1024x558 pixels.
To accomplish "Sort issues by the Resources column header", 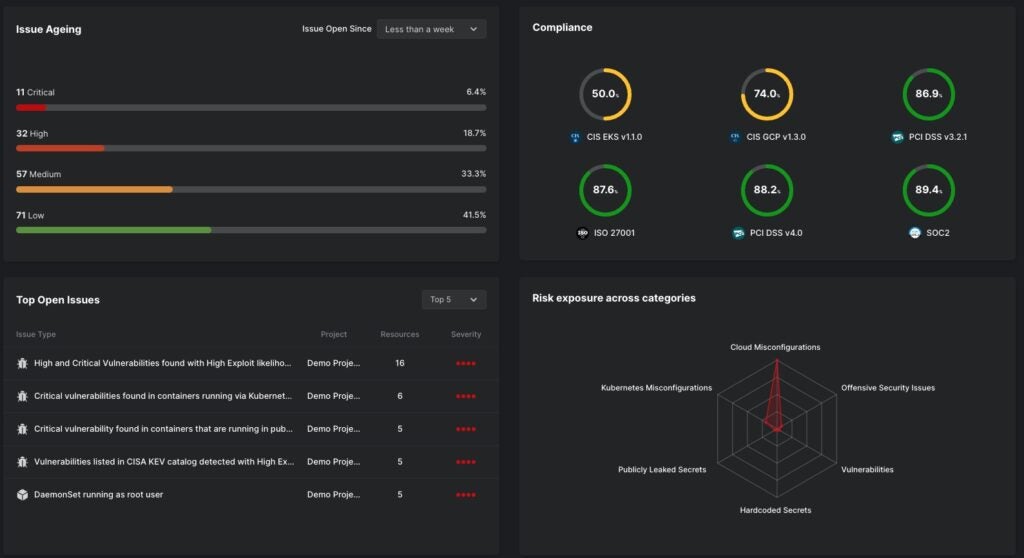I will click(x=399, y=334).
